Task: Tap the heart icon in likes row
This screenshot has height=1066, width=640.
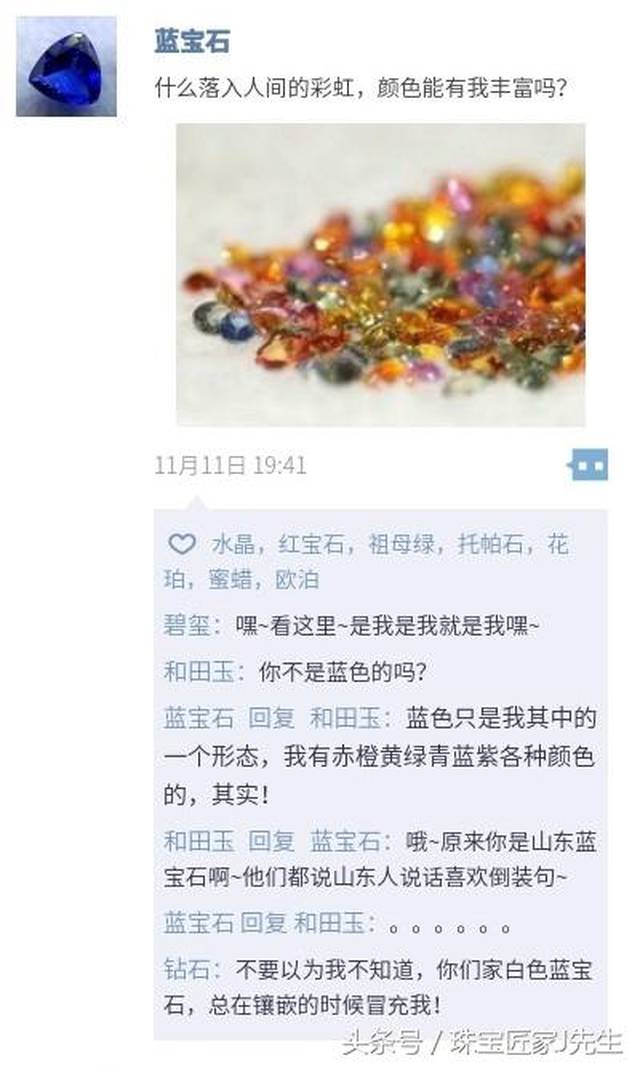Action: coord(182,545)
